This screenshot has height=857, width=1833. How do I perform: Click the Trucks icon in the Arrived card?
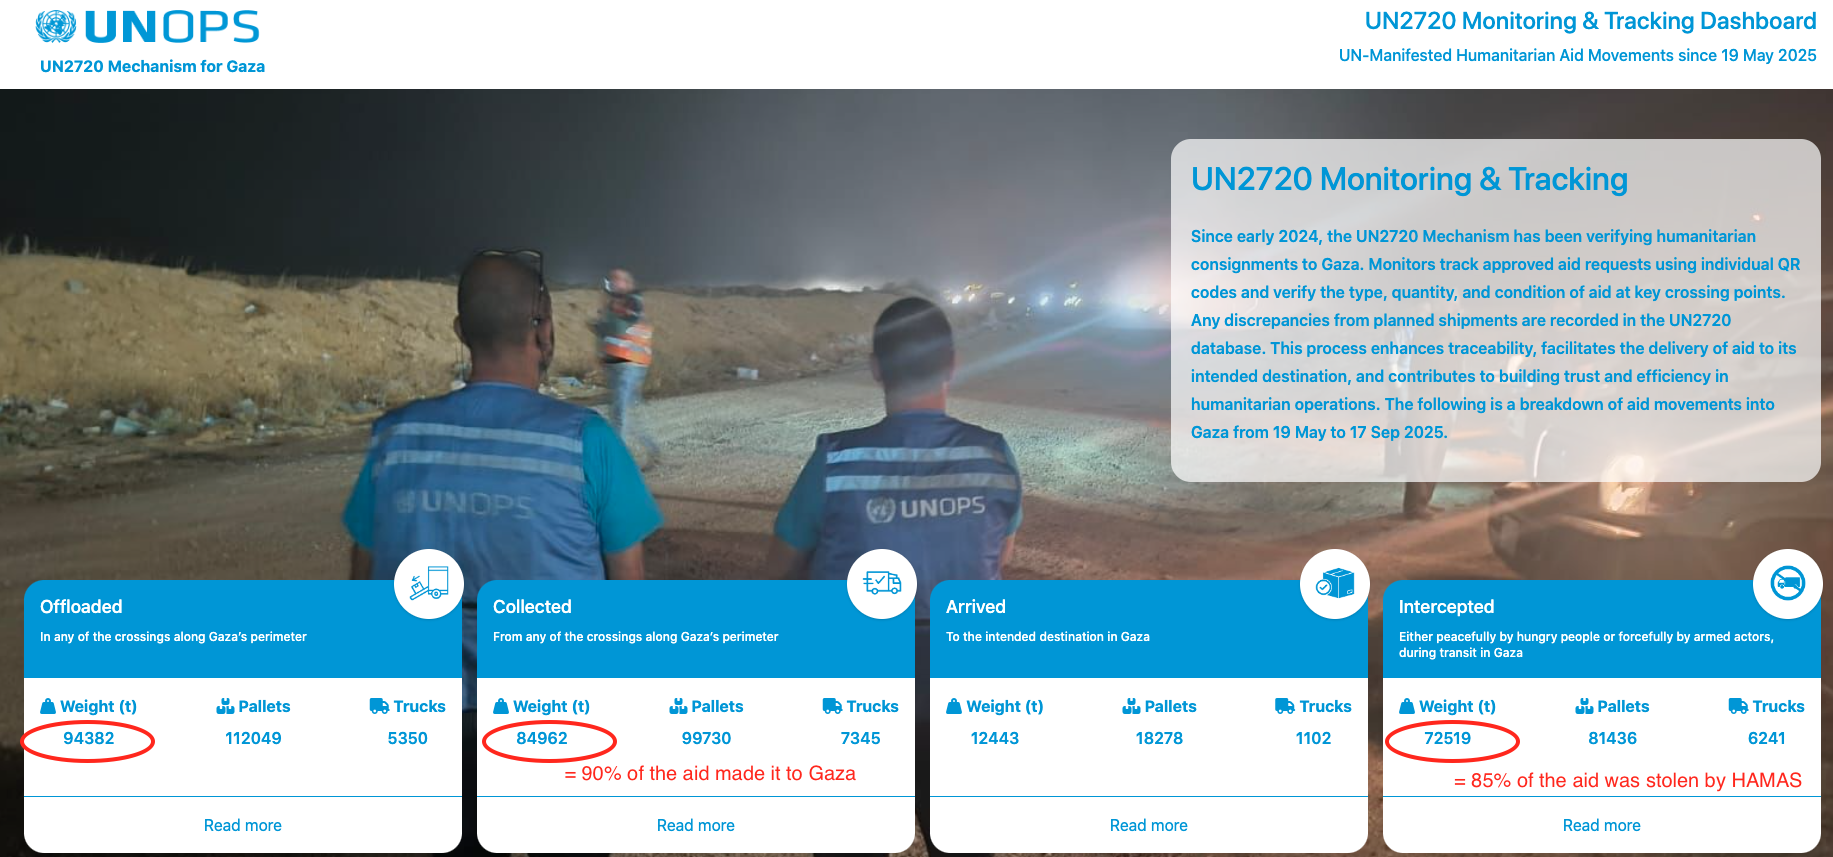click(1285, 706)
